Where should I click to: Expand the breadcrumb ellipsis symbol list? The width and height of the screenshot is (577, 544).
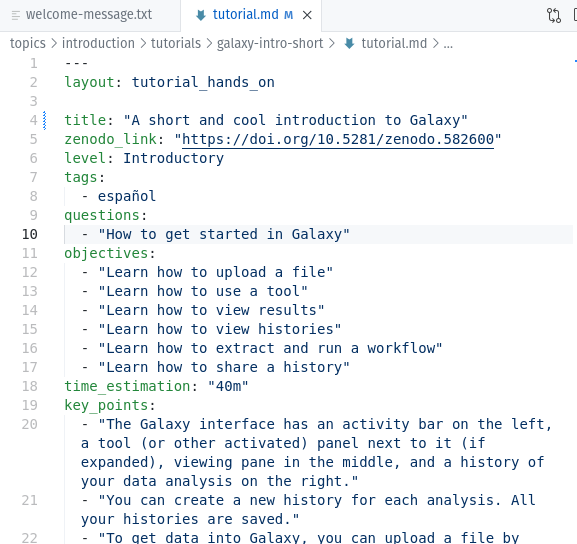[448, 44]
